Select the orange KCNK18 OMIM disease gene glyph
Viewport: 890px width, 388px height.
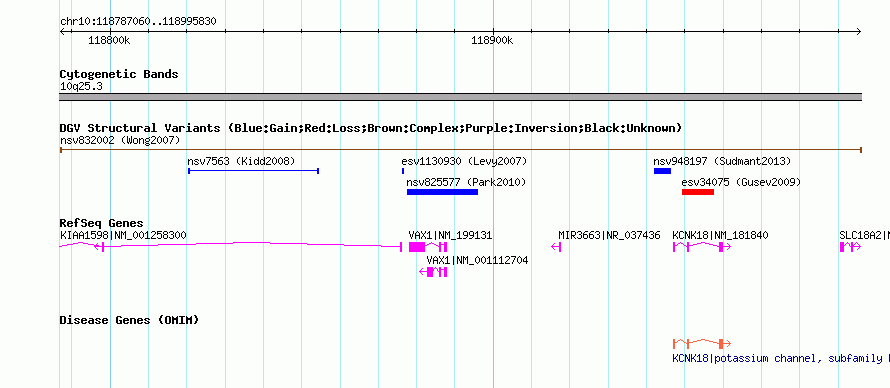702,344
